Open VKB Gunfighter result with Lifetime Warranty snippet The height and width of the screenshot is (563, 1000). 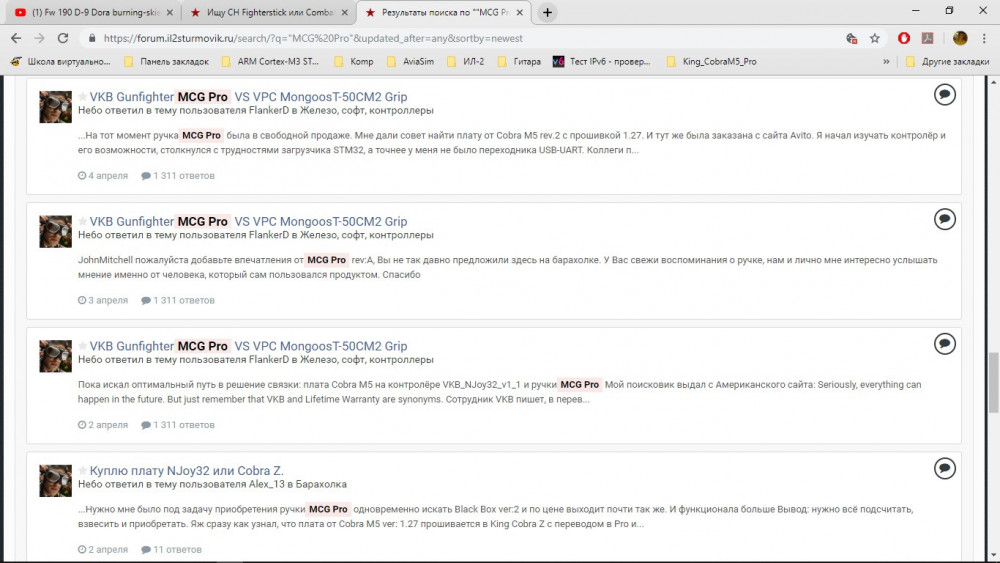[248, 346]
